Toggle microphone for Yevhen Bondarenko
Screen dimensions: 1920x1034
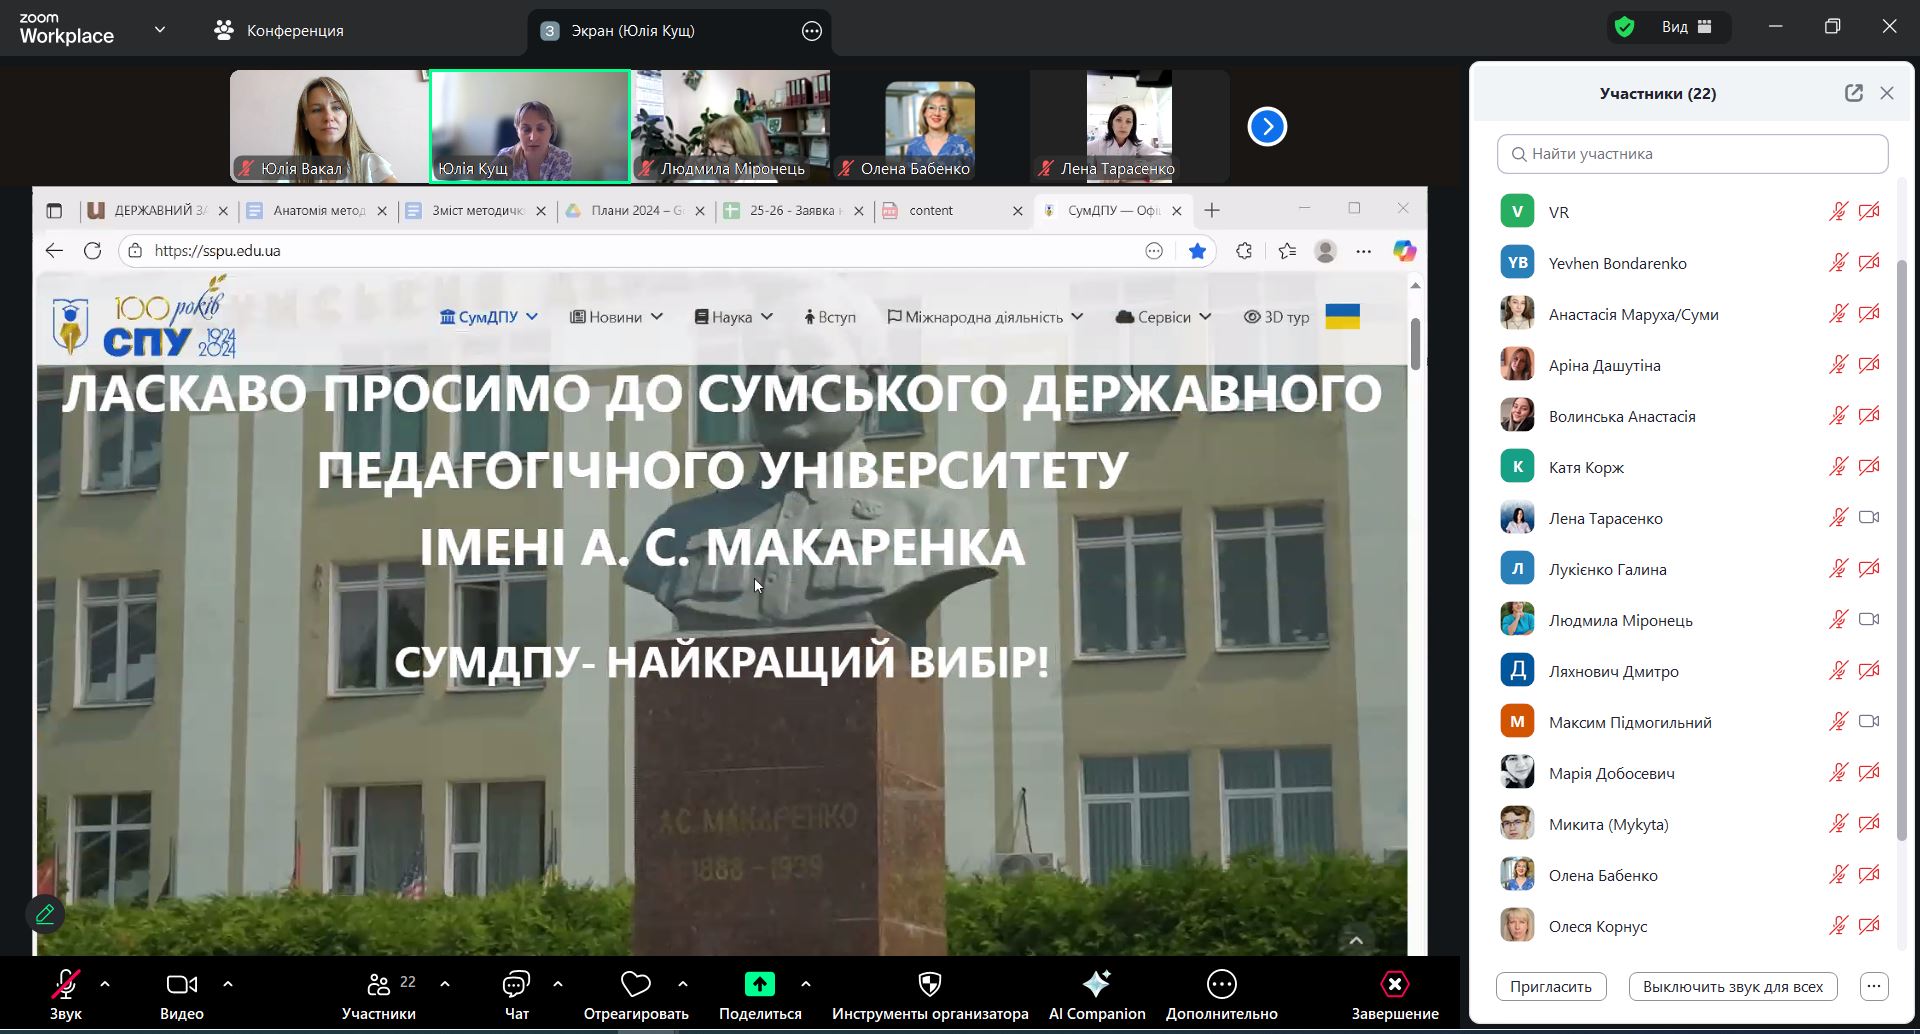point(1838,263)
